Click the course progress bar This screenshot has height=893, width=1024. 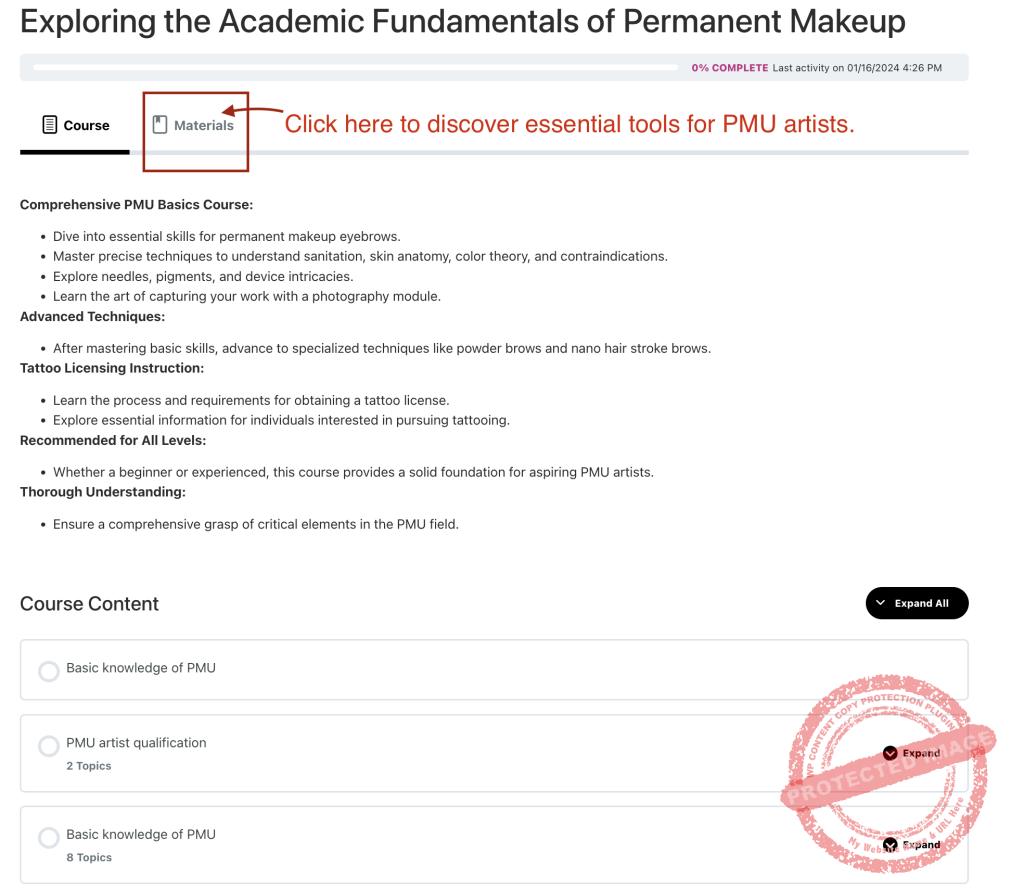click(x=355, y=68)
